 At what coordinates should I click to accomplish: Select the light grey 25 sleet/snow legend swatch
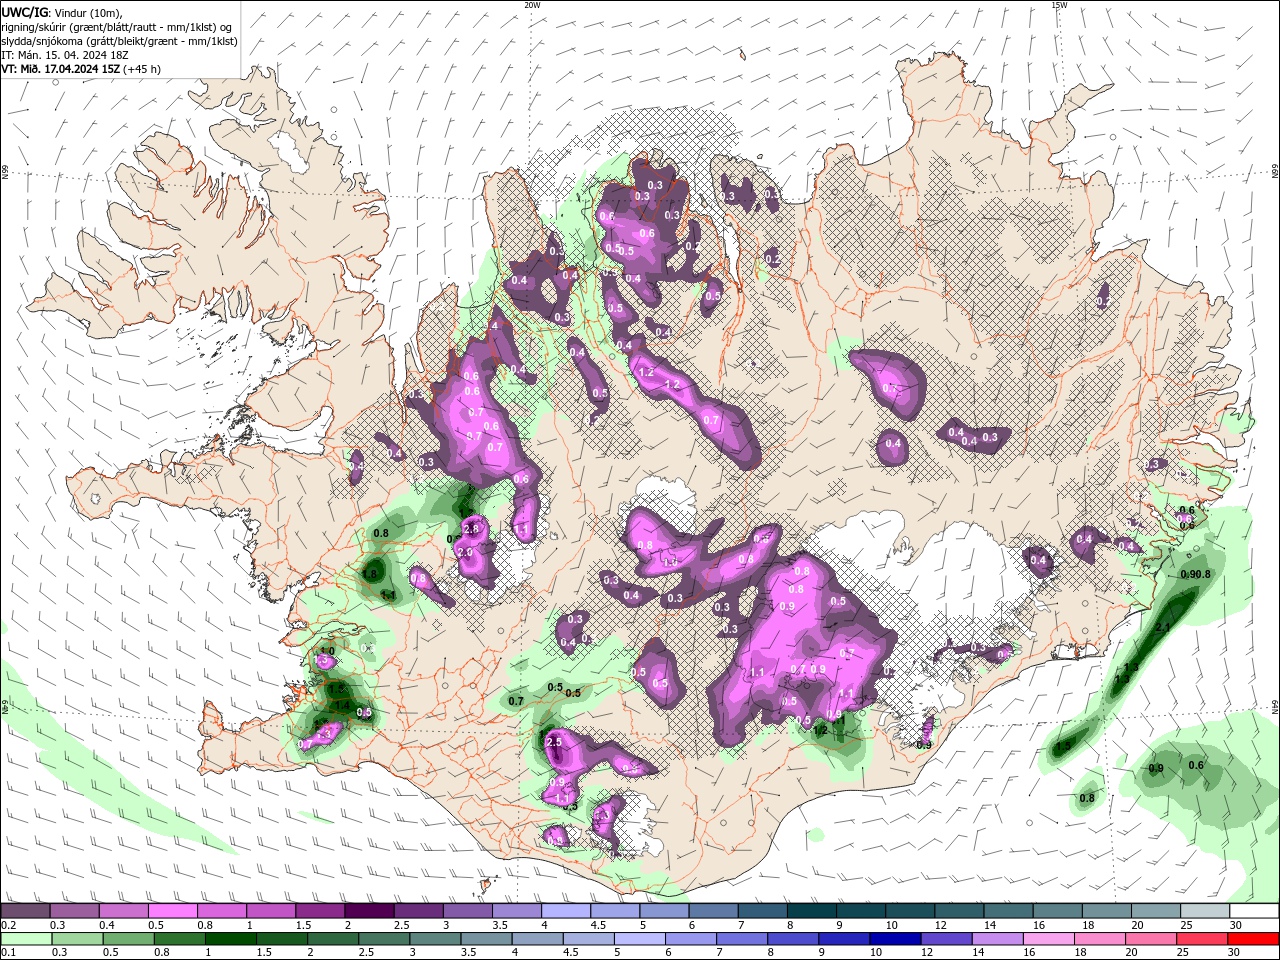pos(1206,911)
